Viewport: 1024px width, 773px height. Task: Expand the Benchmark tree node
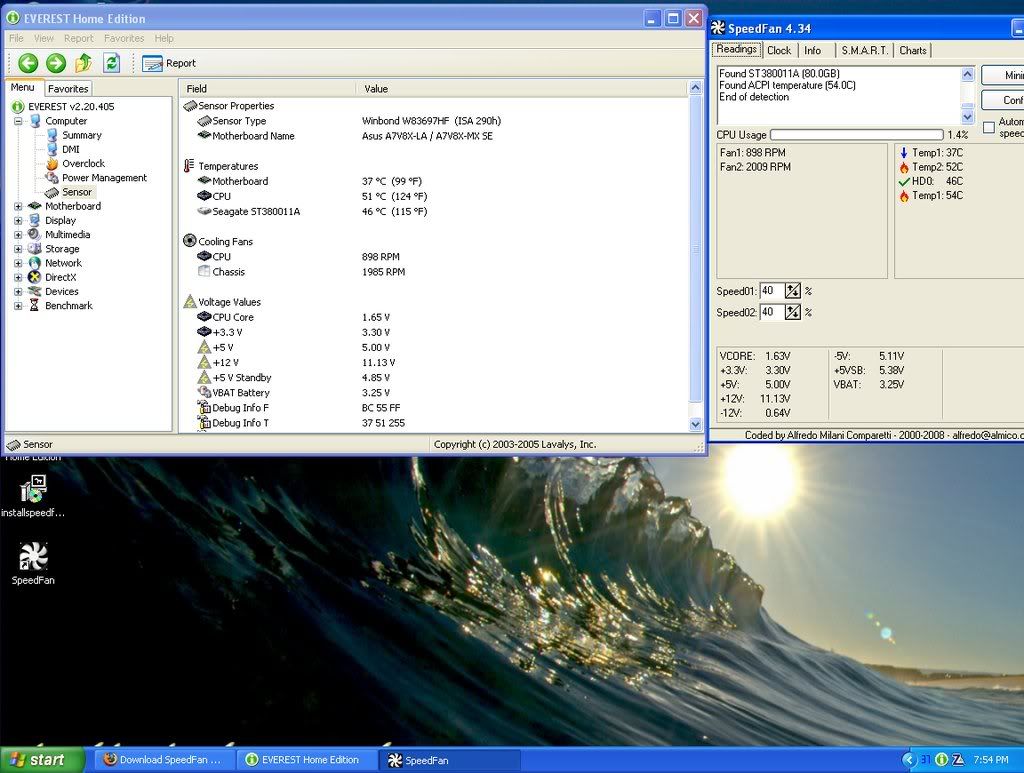(18, 306)
